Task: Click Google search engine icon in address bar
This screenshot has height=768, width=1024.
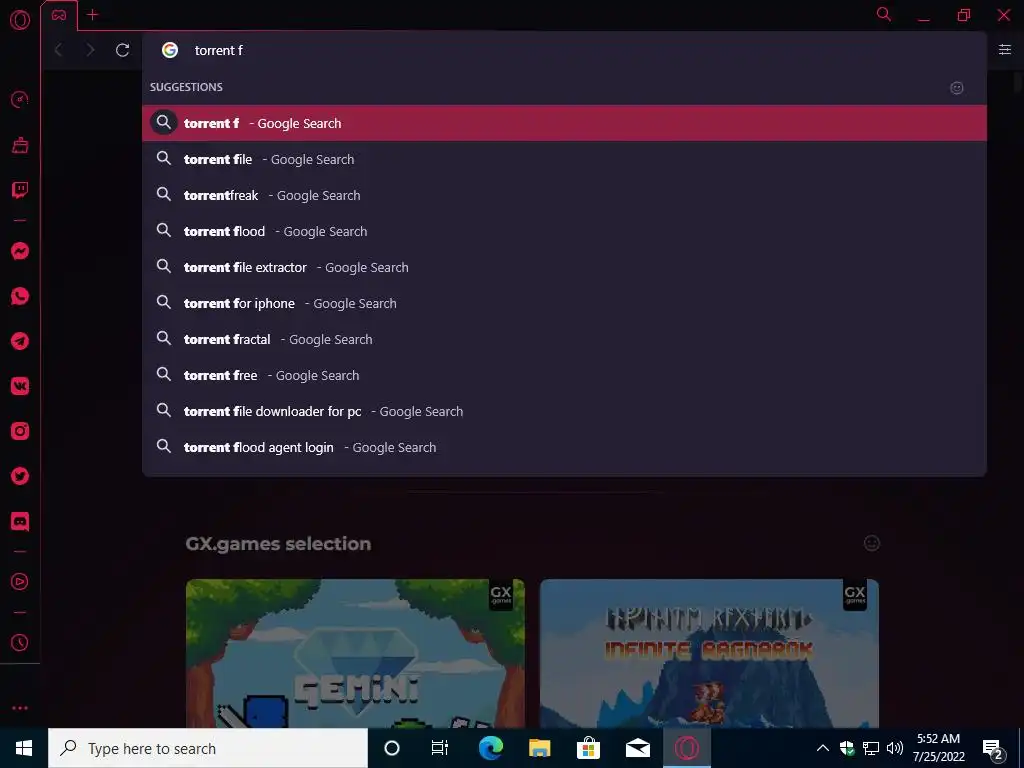Action: 170,50
